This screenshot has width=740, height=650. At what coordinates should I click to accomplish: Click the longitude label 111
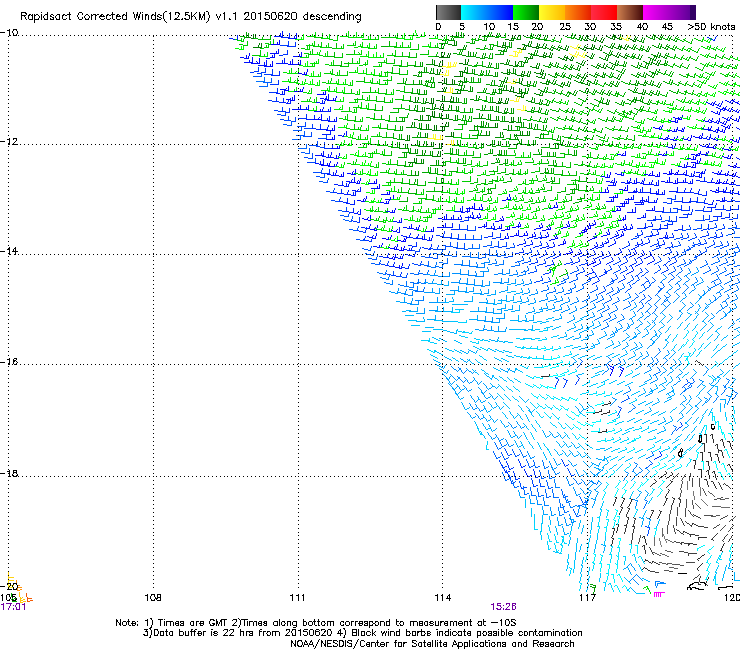pos(298,598)
